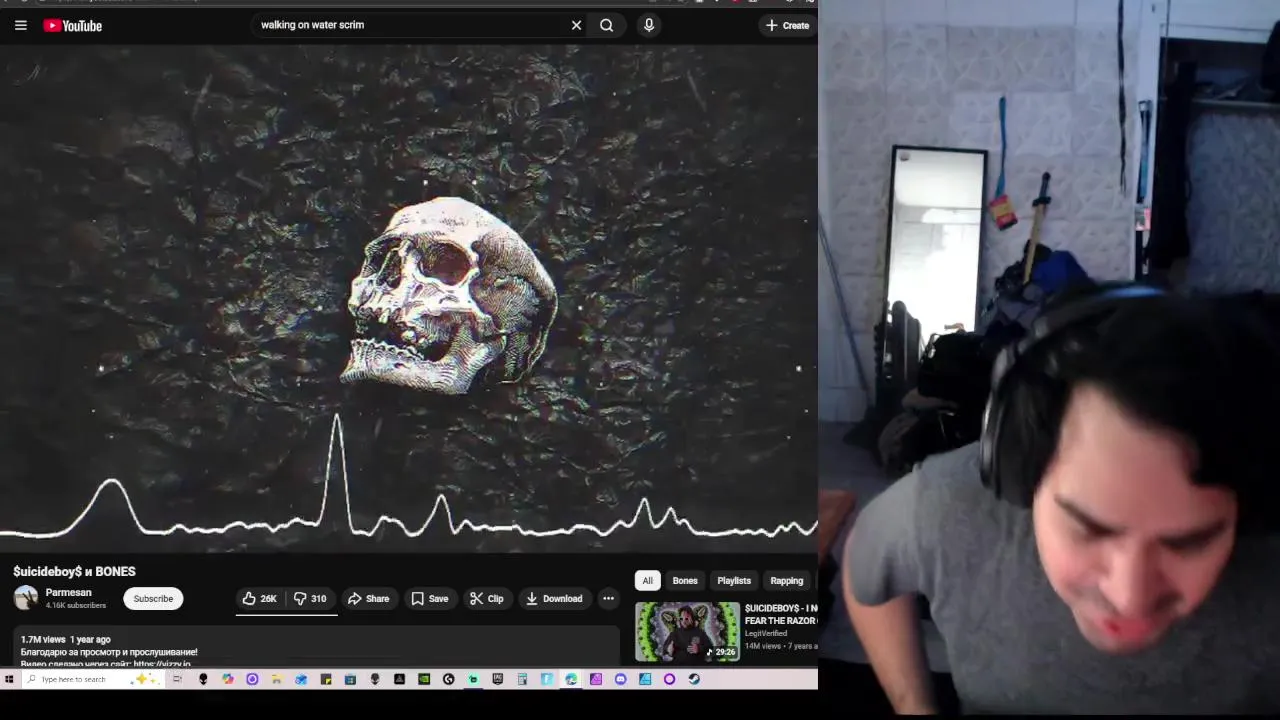Save the video to a playlist

pyautogui.click(x=430, y=598)
